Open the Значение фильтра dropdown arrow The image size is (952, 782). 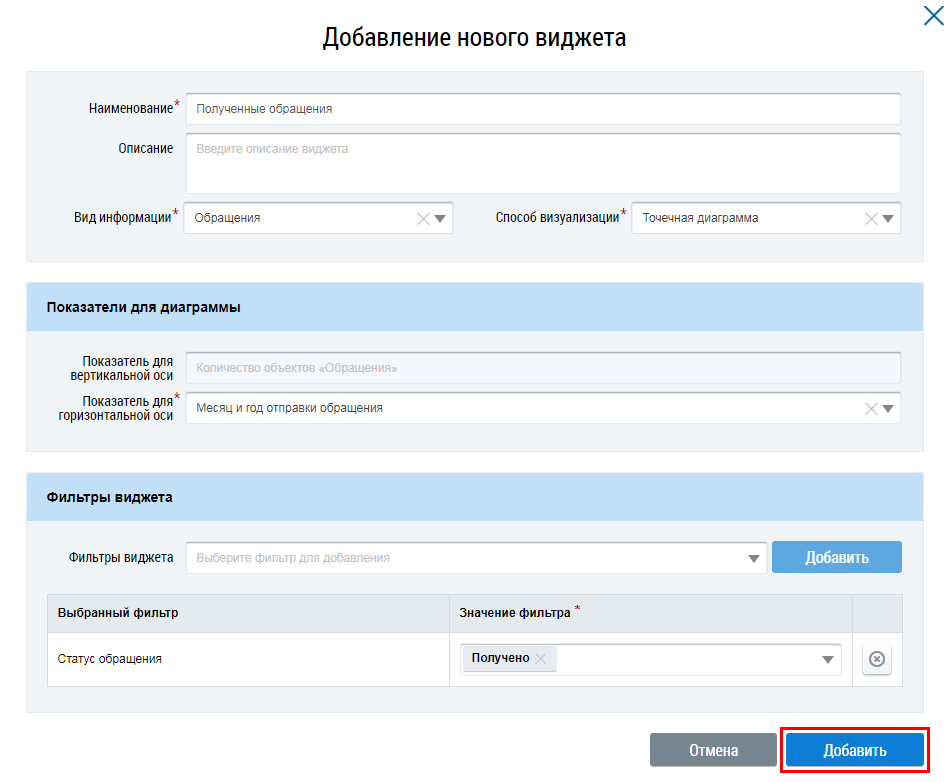[828, 659]
